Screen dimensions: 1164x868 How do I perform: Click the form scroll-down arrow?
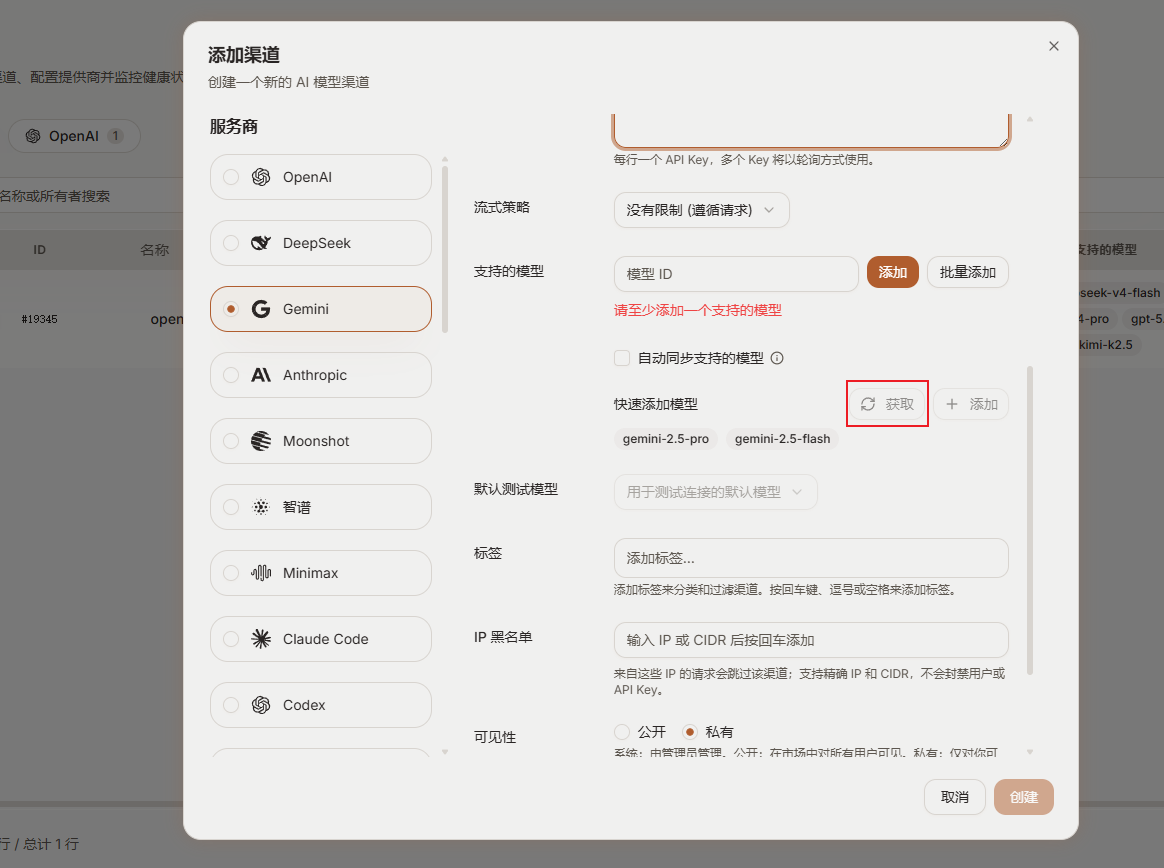[1030, 752]
